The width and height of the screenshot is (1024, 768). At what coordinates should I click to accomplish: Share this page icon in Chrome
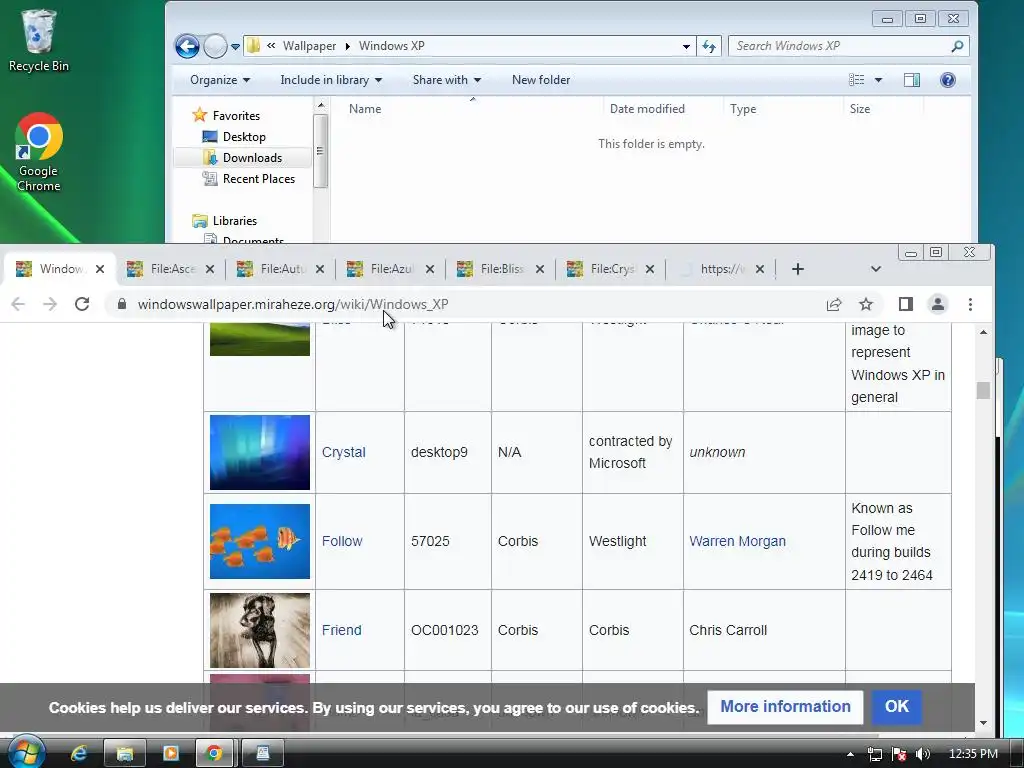pos(834,304)
